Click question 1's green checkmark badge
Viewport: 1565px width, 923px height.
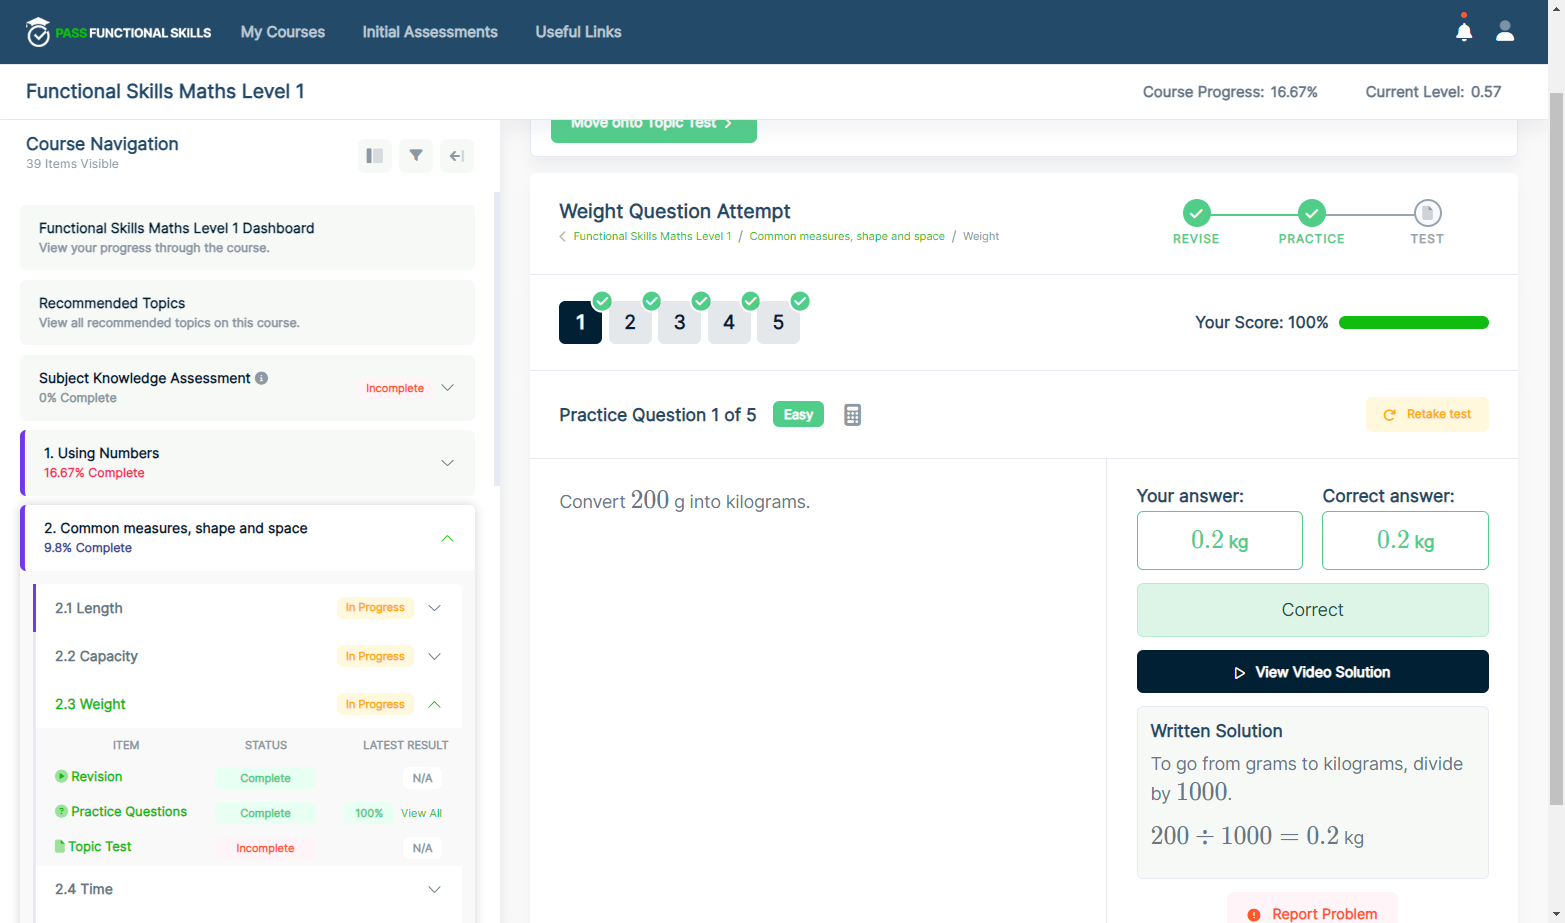[602, 301]
